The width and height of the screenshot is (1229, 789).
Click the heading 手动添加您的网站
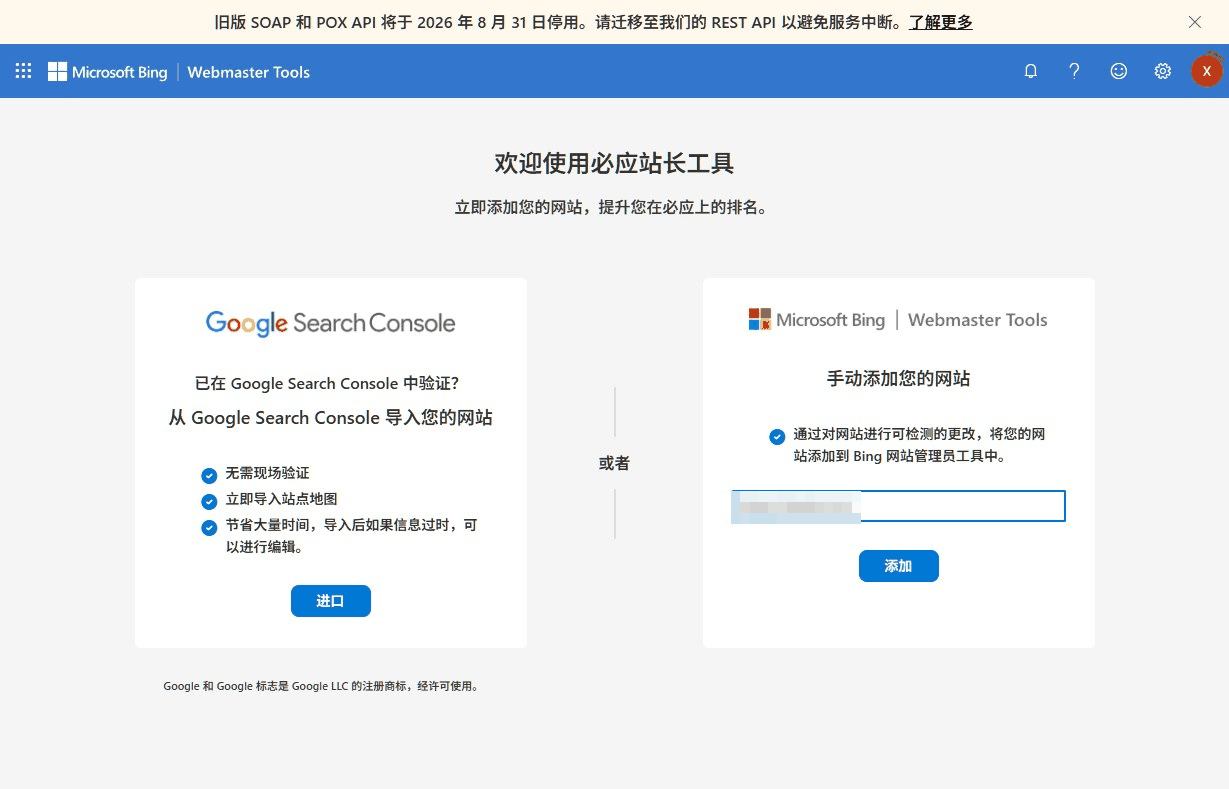(x=898, y=379)
